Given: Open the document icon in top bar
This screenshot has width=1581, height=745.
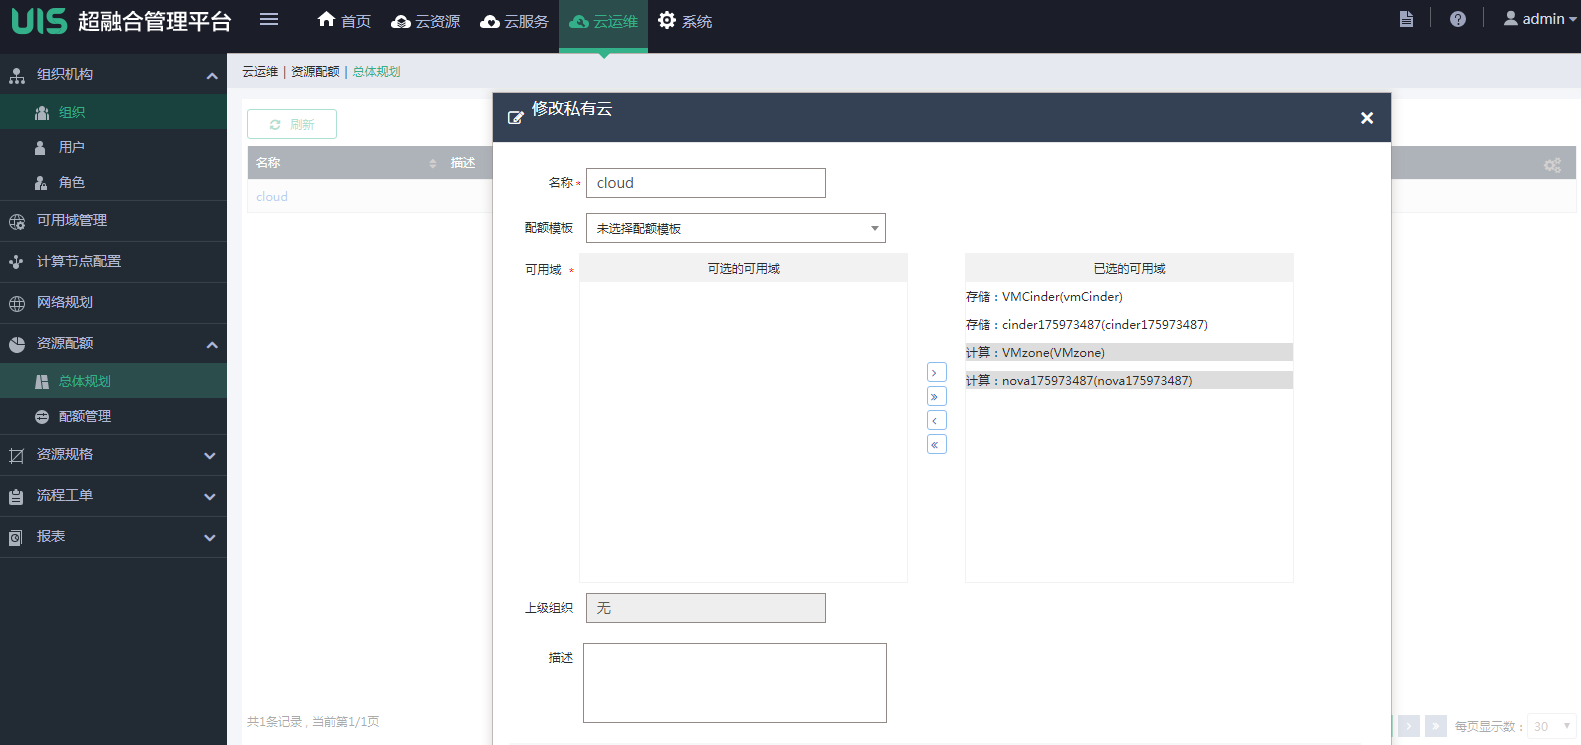Looking at the screenshot, I should tap(1405, 19).
